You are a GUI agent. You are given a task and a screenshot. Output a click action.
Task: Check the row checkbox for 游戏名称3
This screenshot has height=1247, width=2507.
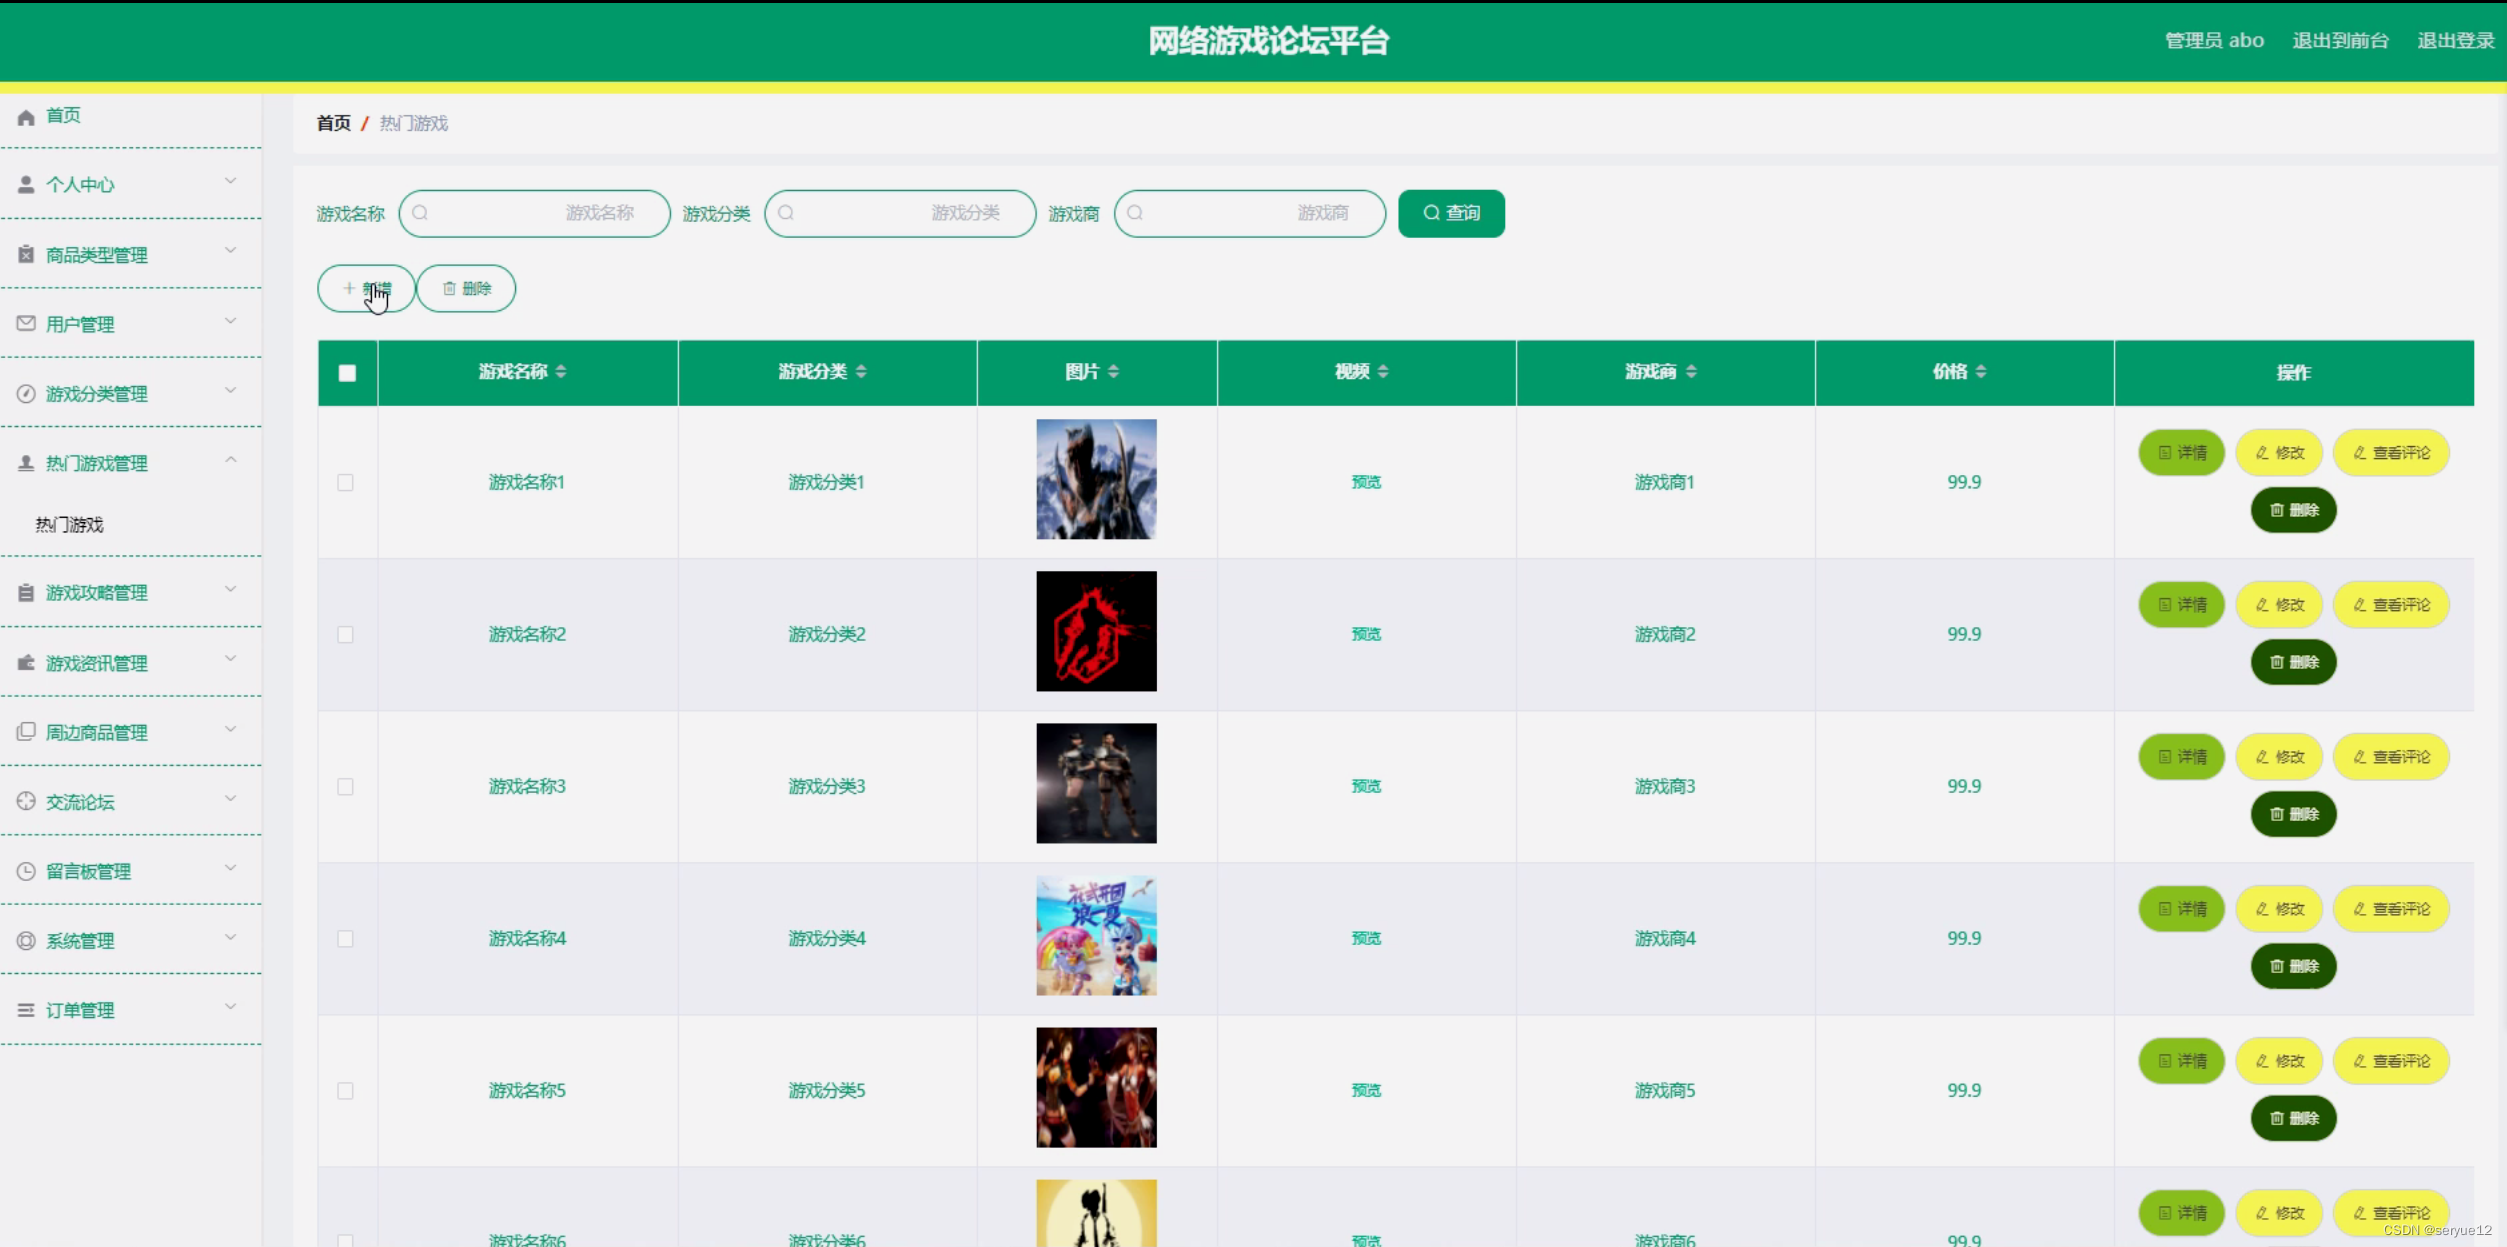[346, 787]
